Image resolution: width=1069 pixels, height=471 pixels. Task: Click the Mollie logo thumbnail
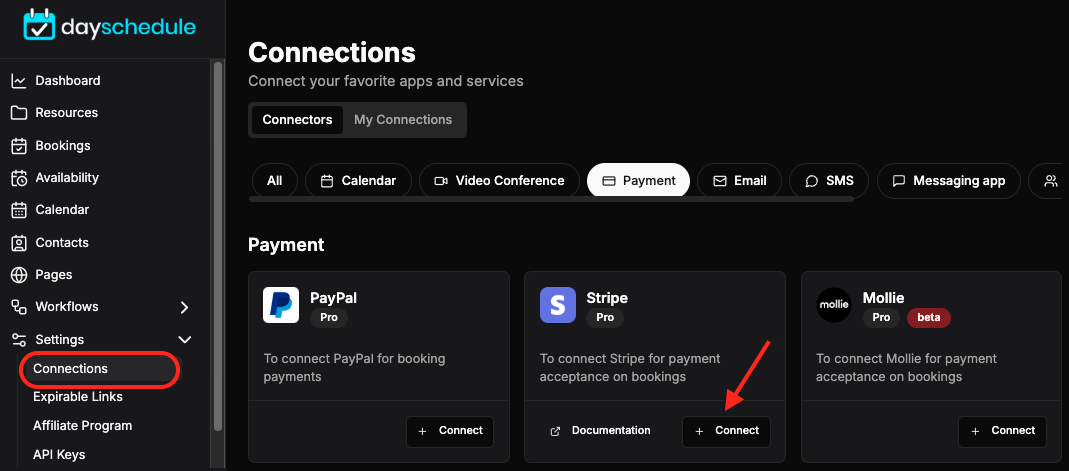point(834,305)
